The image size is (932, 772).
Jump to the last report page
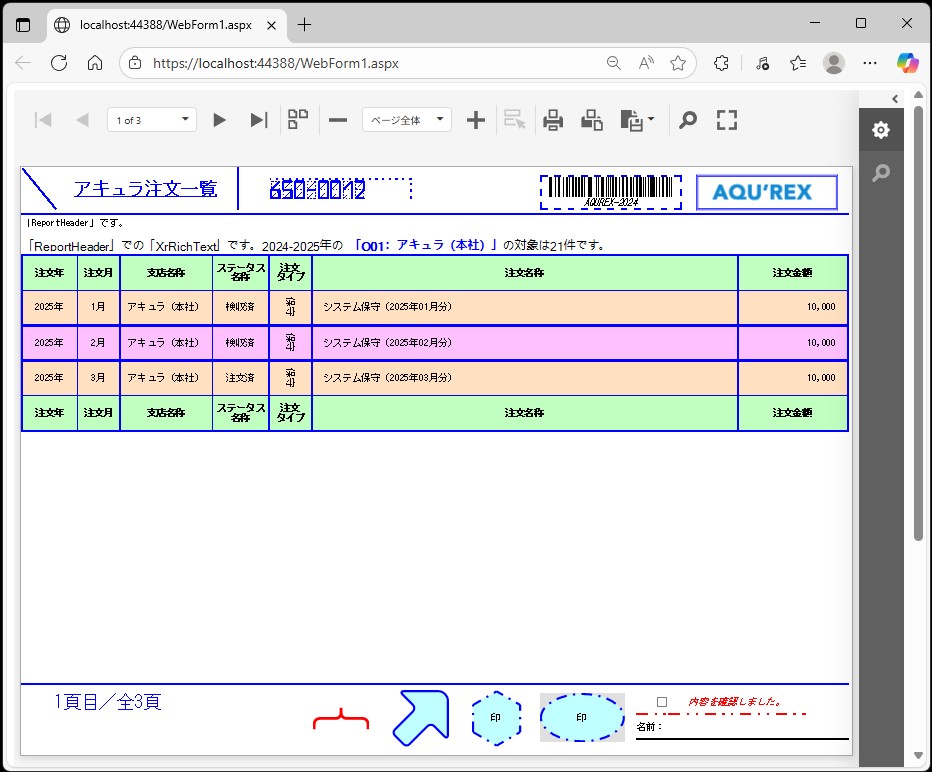[x=259, y=120]
